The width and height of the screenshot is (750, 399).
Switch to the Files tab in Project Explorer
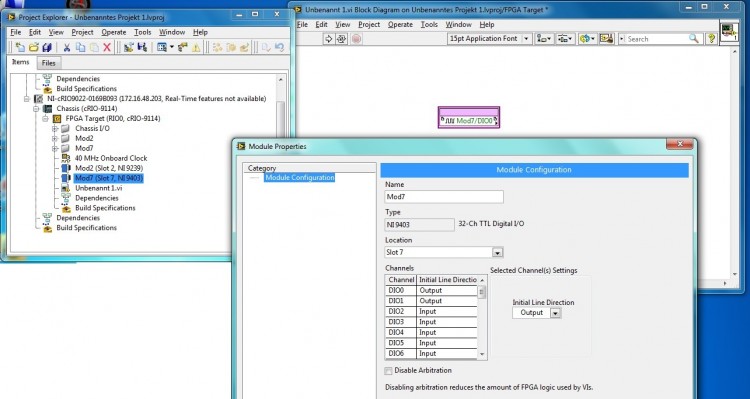click(48, 63)
